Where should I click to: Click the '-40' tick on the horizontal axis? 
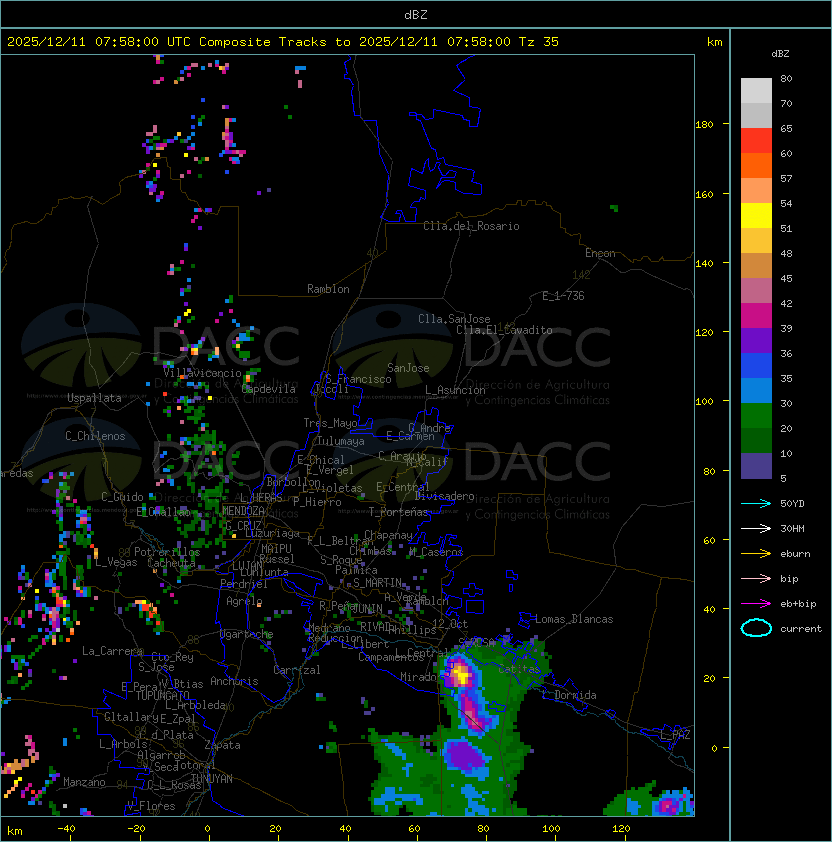pyautogui.click(x=66, y=829)
